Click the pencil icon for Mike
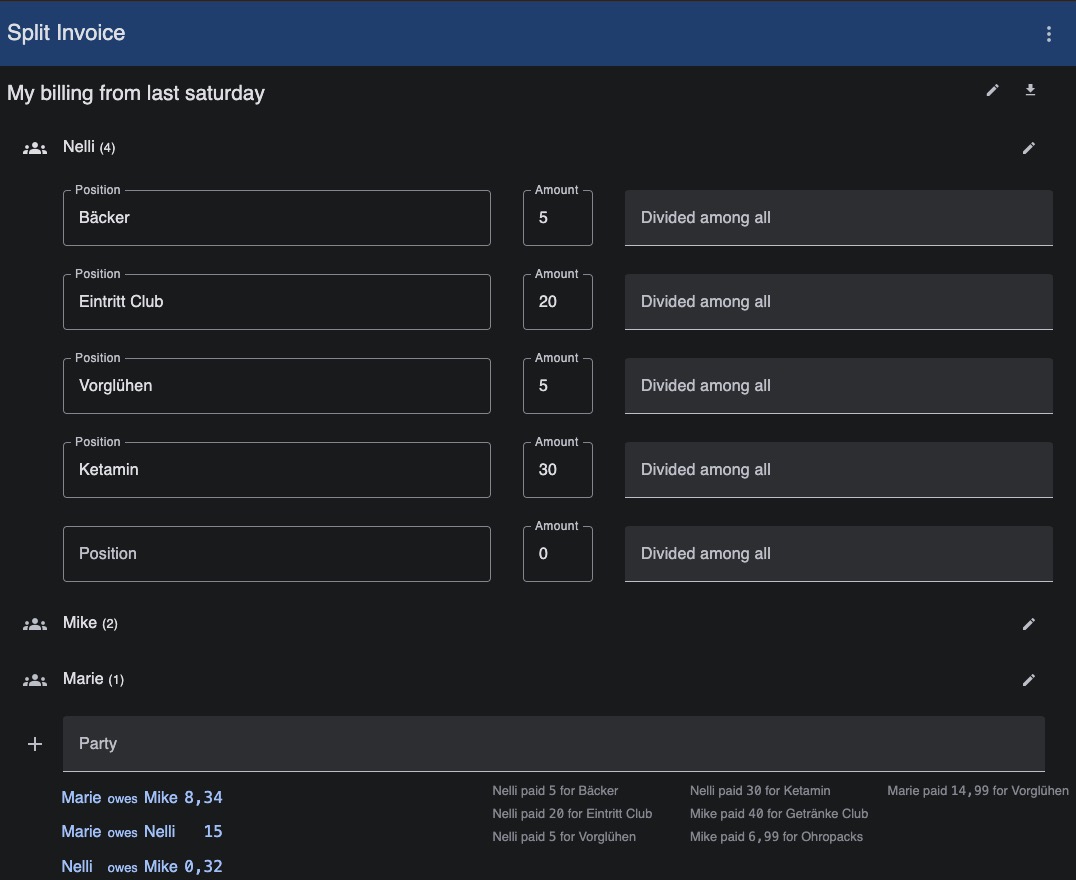1076x880 pixels. 1028,624
